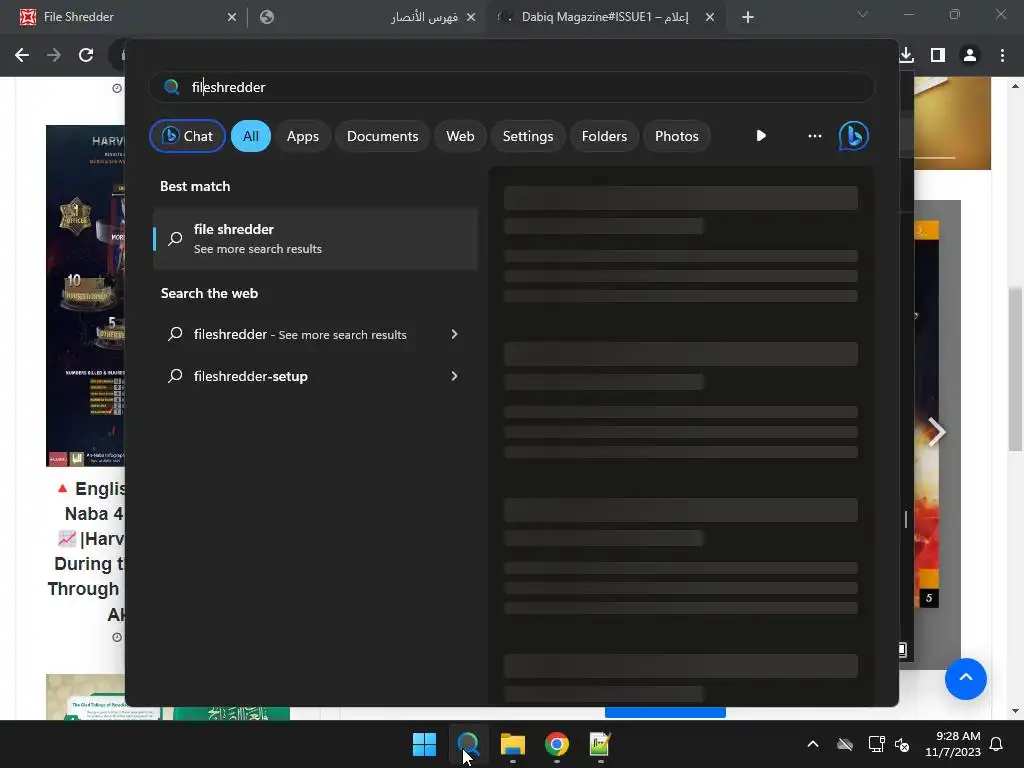1024x768 pixels.
Task: Open the Harvest infographic thumbnail on the page
Action: pos(85,295)
